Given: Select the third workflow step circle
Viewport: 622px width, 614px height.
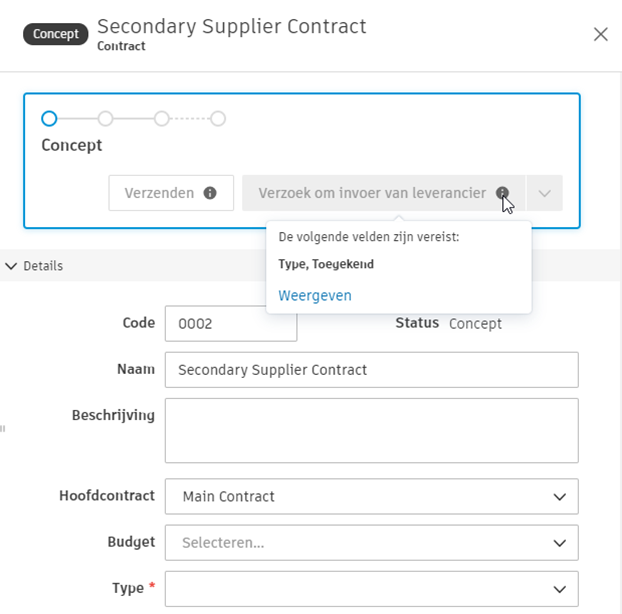Looking at the screenshot, I should click(x=161, y=119).
